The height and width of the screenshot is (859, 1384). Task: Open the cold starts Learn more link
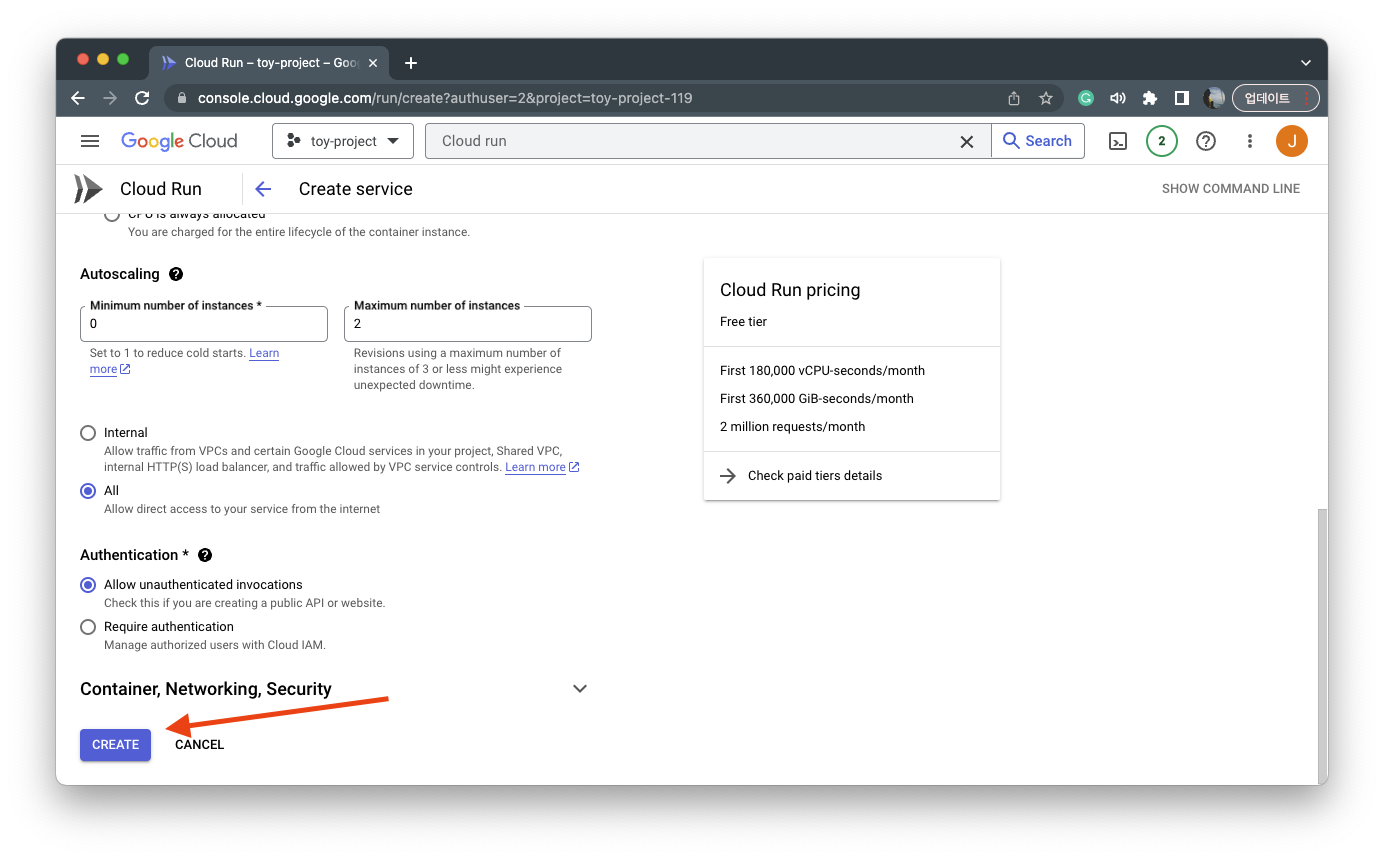point(264,353)
